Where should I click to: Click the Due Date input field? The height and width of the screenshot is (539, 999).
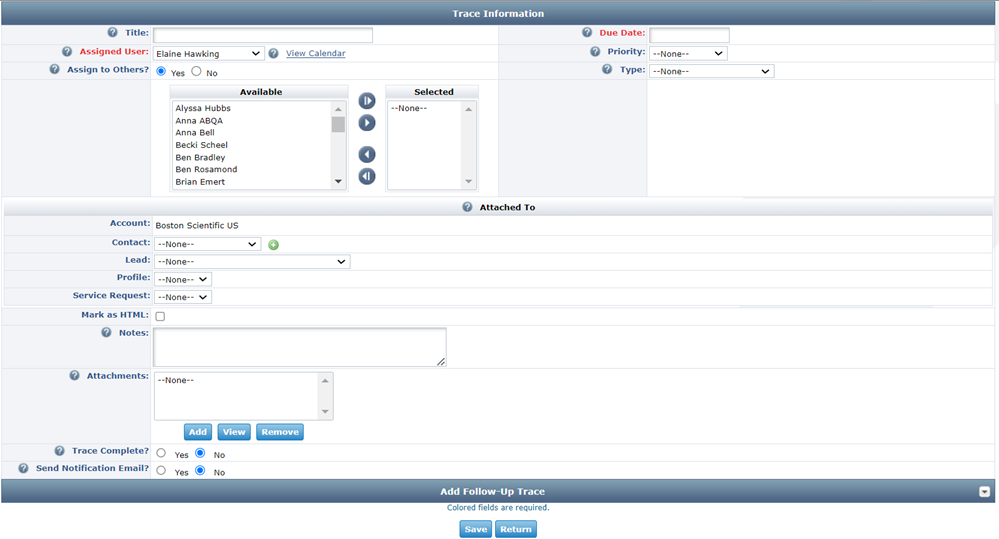coord(689,35)
